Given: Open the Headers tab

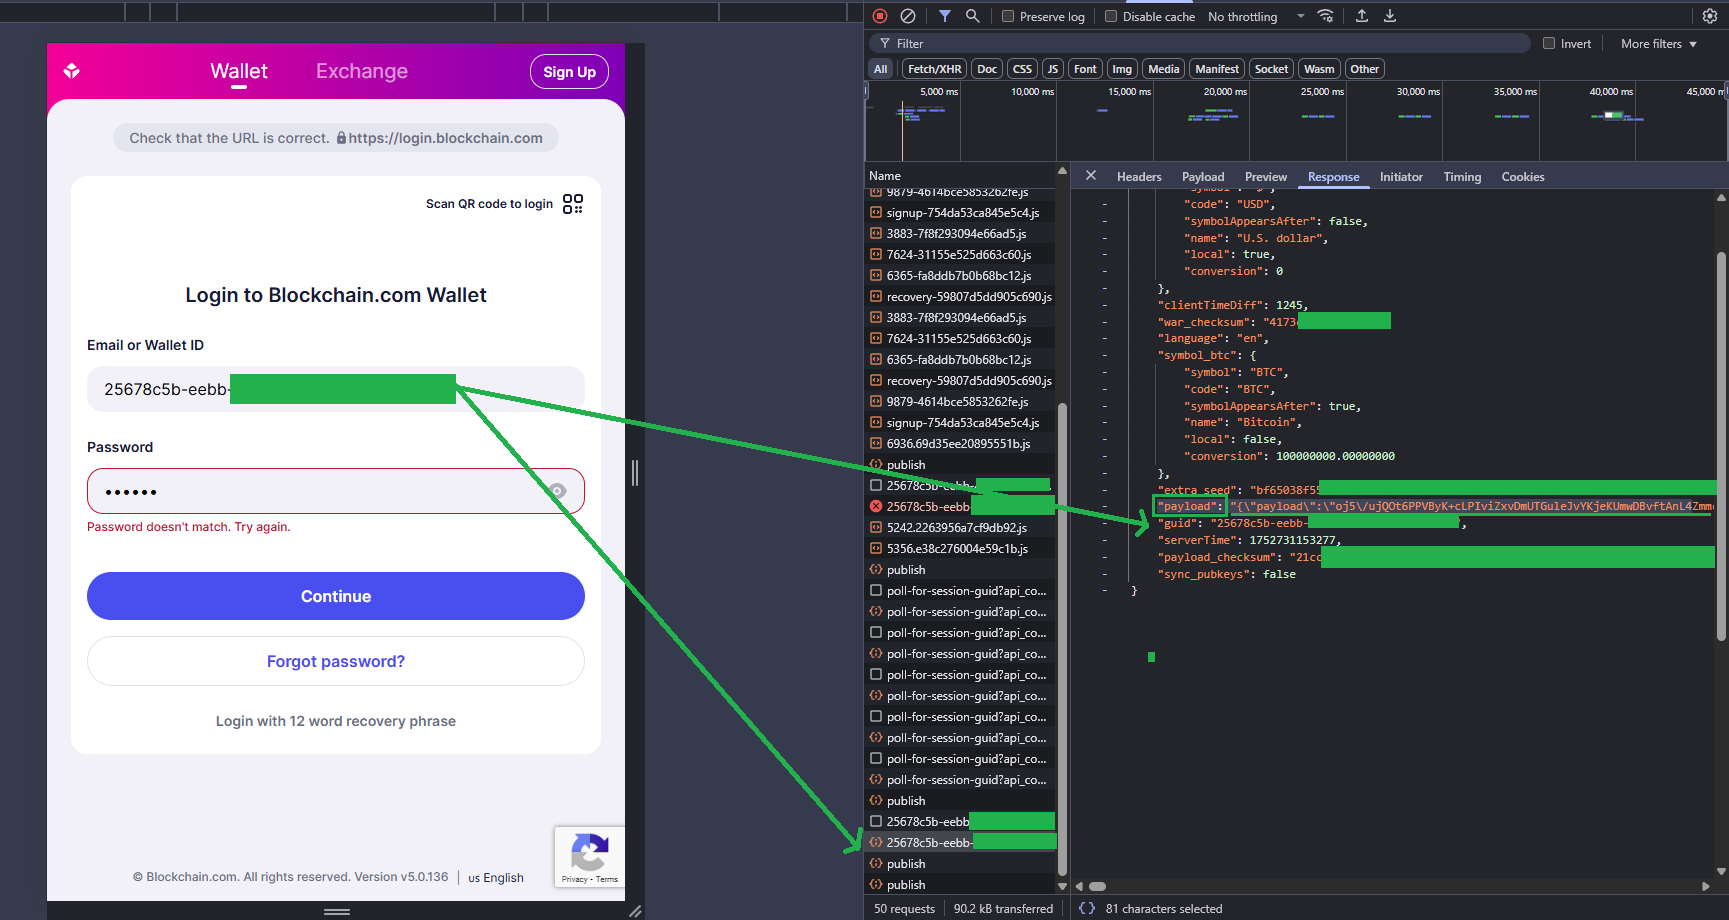Looking at the screenshot, I should pos(1139,177).
